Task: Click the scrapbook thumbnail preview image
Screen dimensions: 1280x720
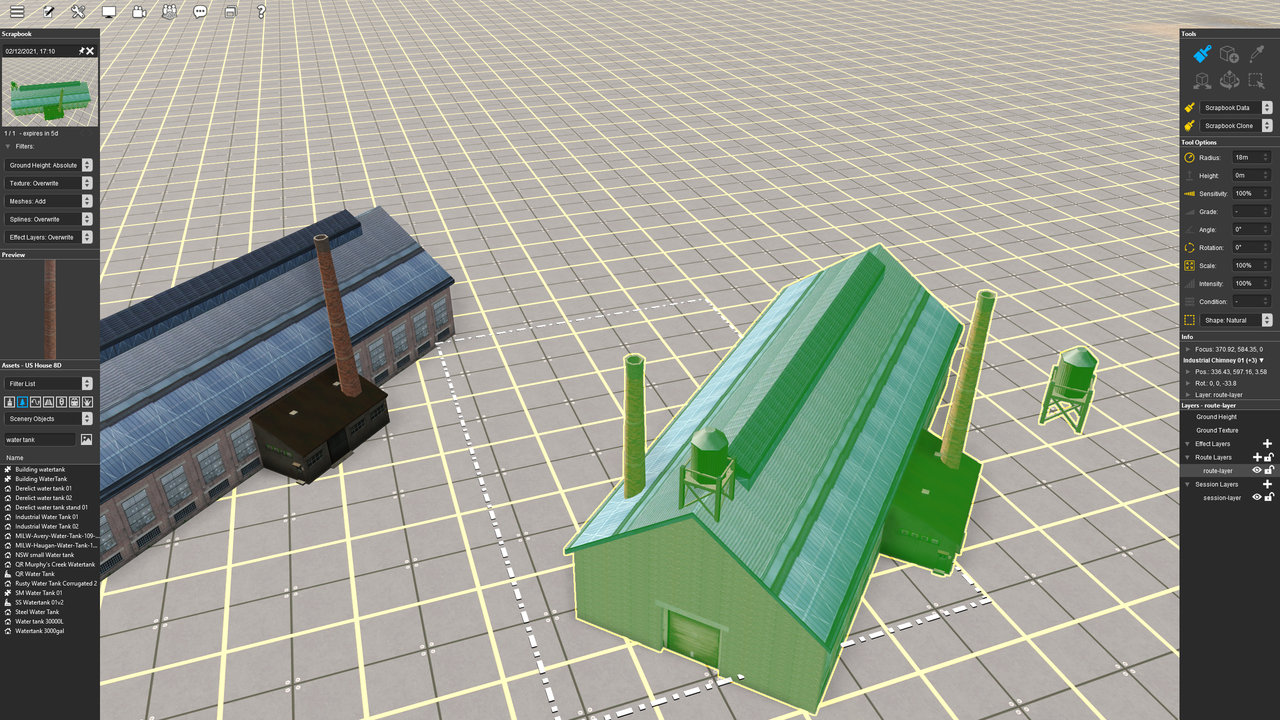Action: [50, 92]
